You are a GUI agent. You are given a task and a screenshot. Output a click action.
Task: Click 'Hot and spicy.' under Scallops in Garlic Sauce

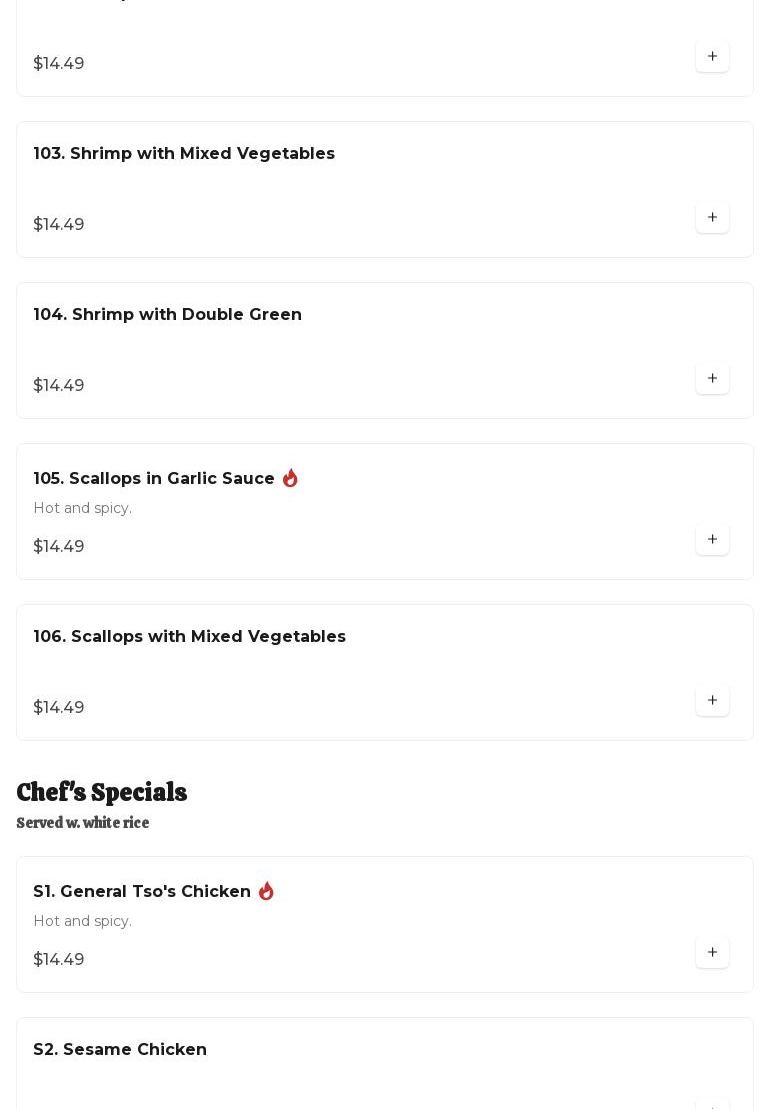pos(83,508)
